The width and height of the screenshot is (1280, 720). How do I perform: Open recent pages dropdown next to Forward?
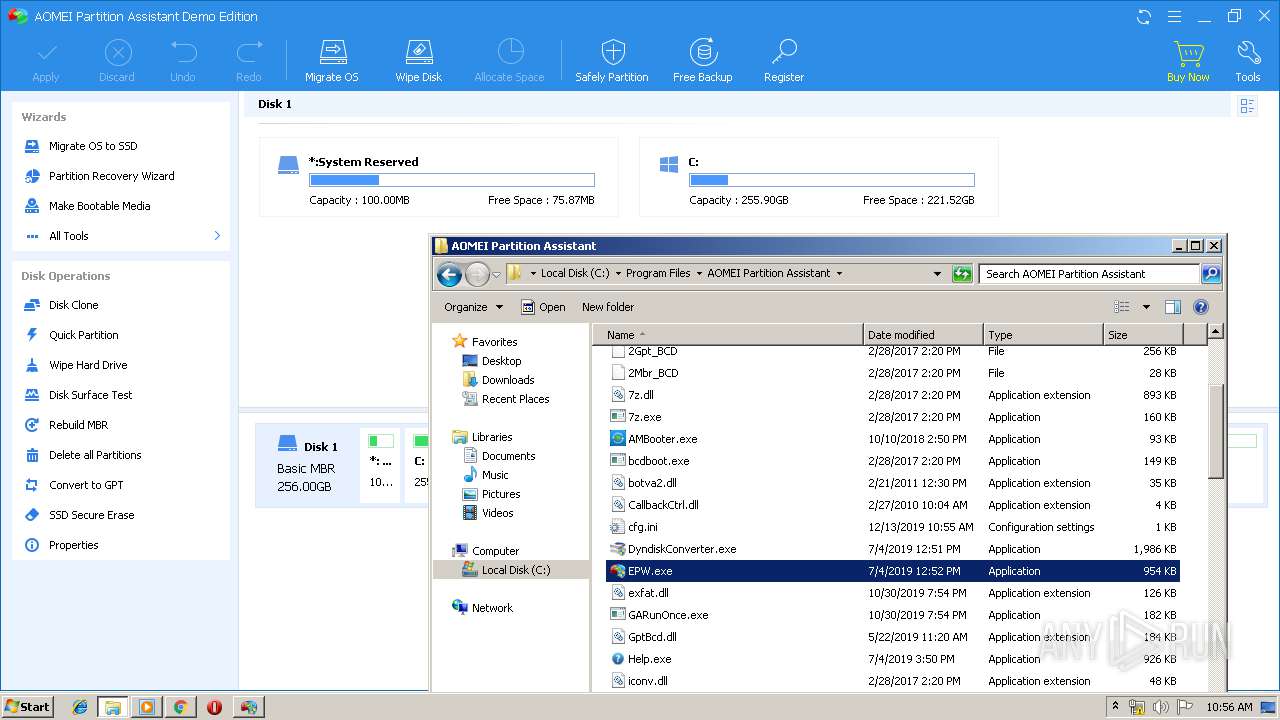[x=497, y=275]
